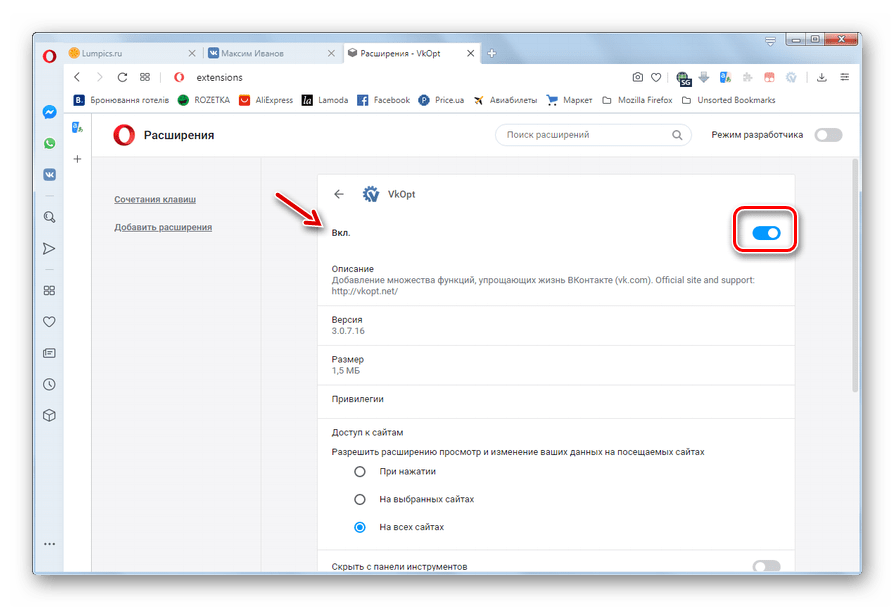Open the Easy Setup sliders icon
This screenshot has width=895, height=608.
[x=845, y=77]
